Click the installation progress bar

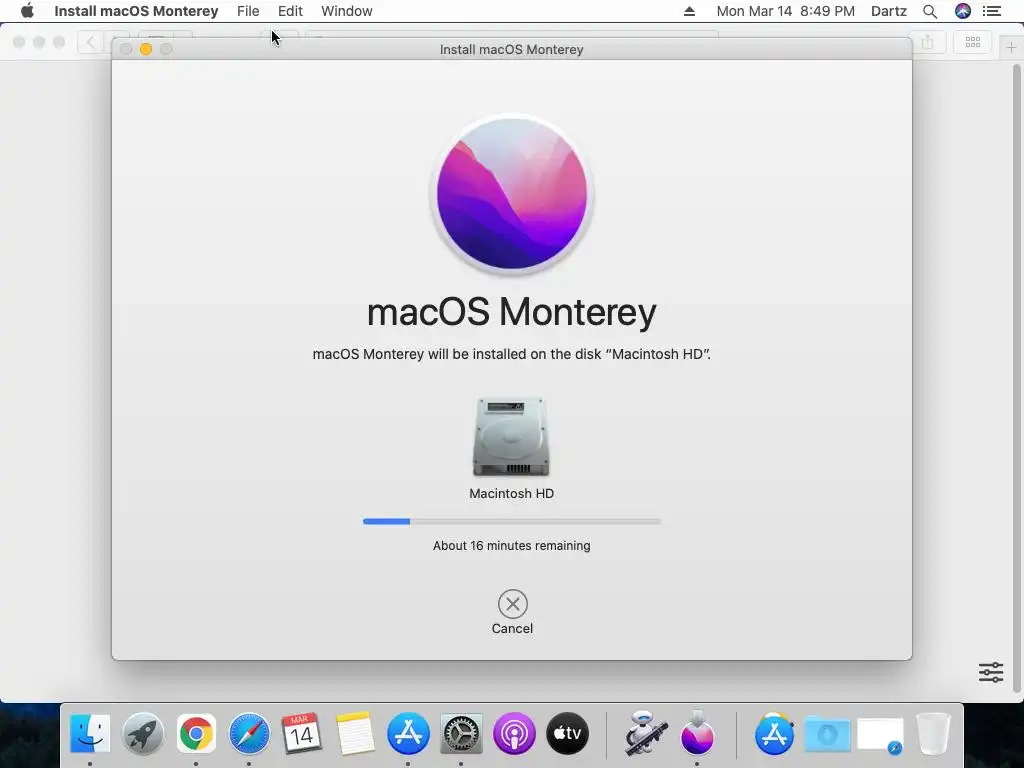point(511,521)
